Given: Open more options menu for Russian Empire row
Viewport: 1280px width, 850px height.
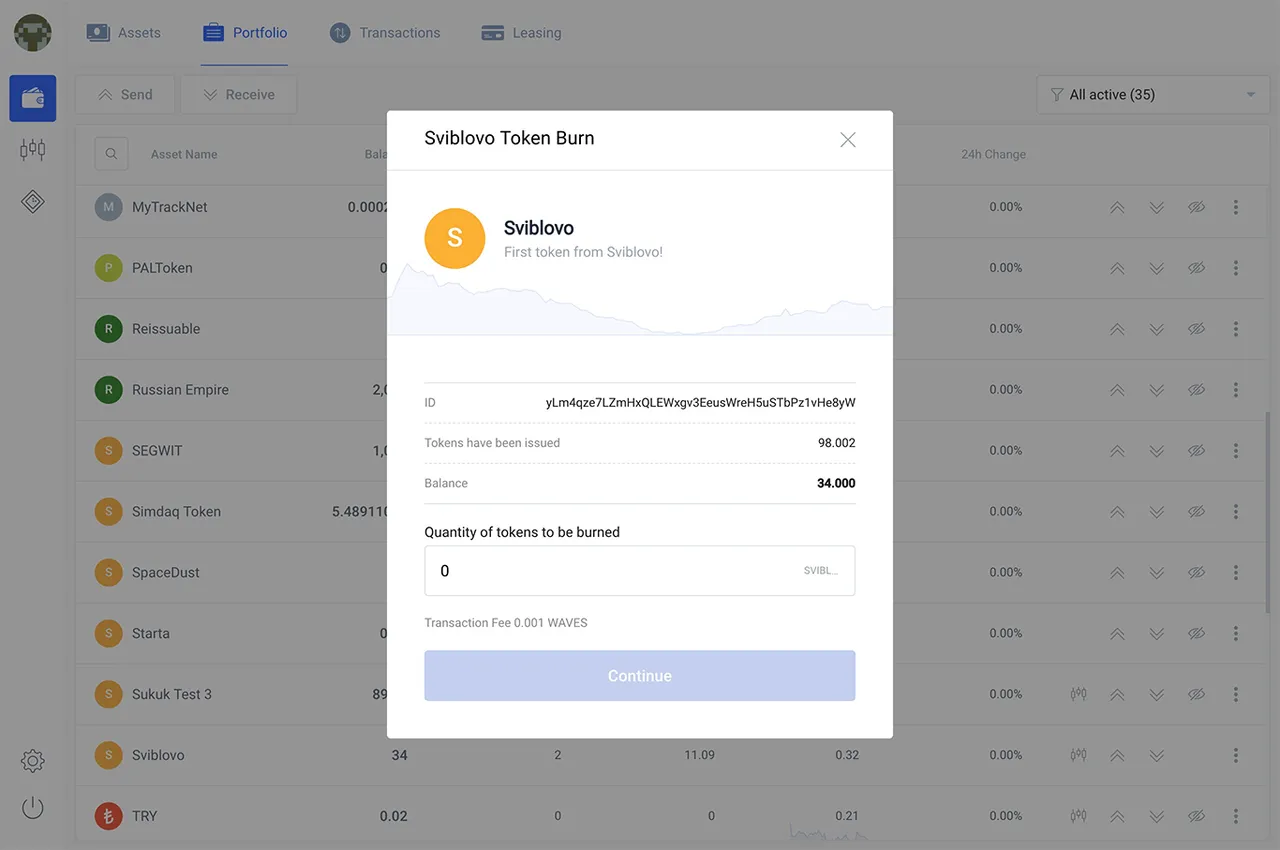Looking at the screenshot, I should click(1236, 390).
